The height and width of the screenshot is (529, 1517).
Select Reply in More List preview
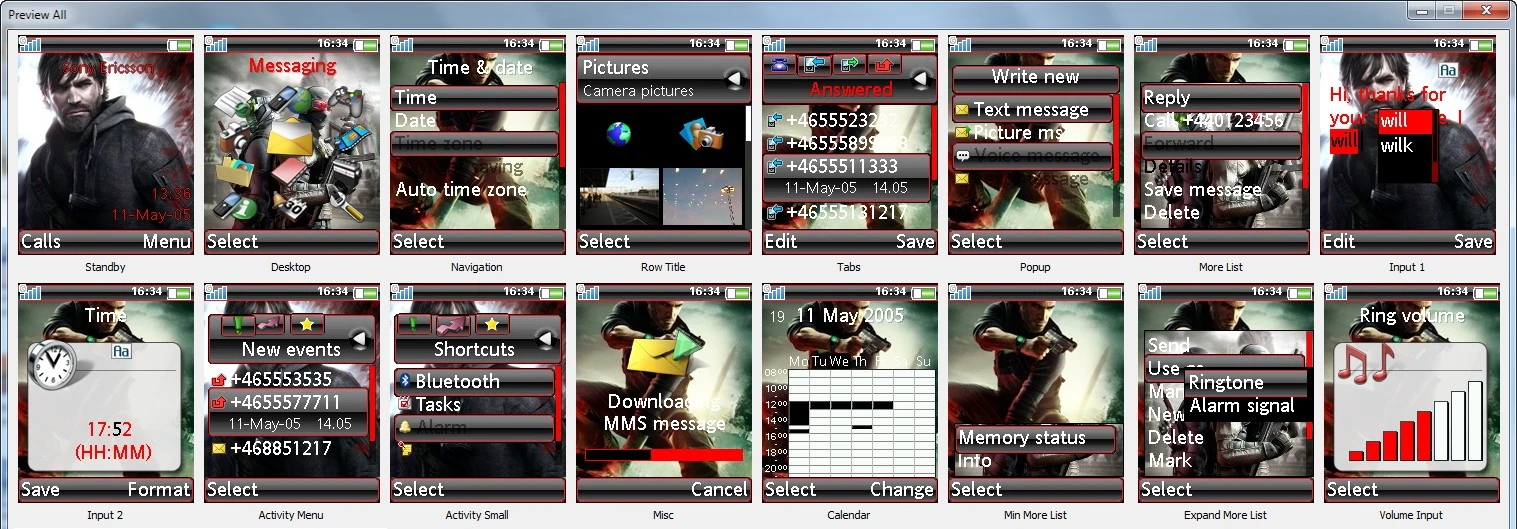1222,97
